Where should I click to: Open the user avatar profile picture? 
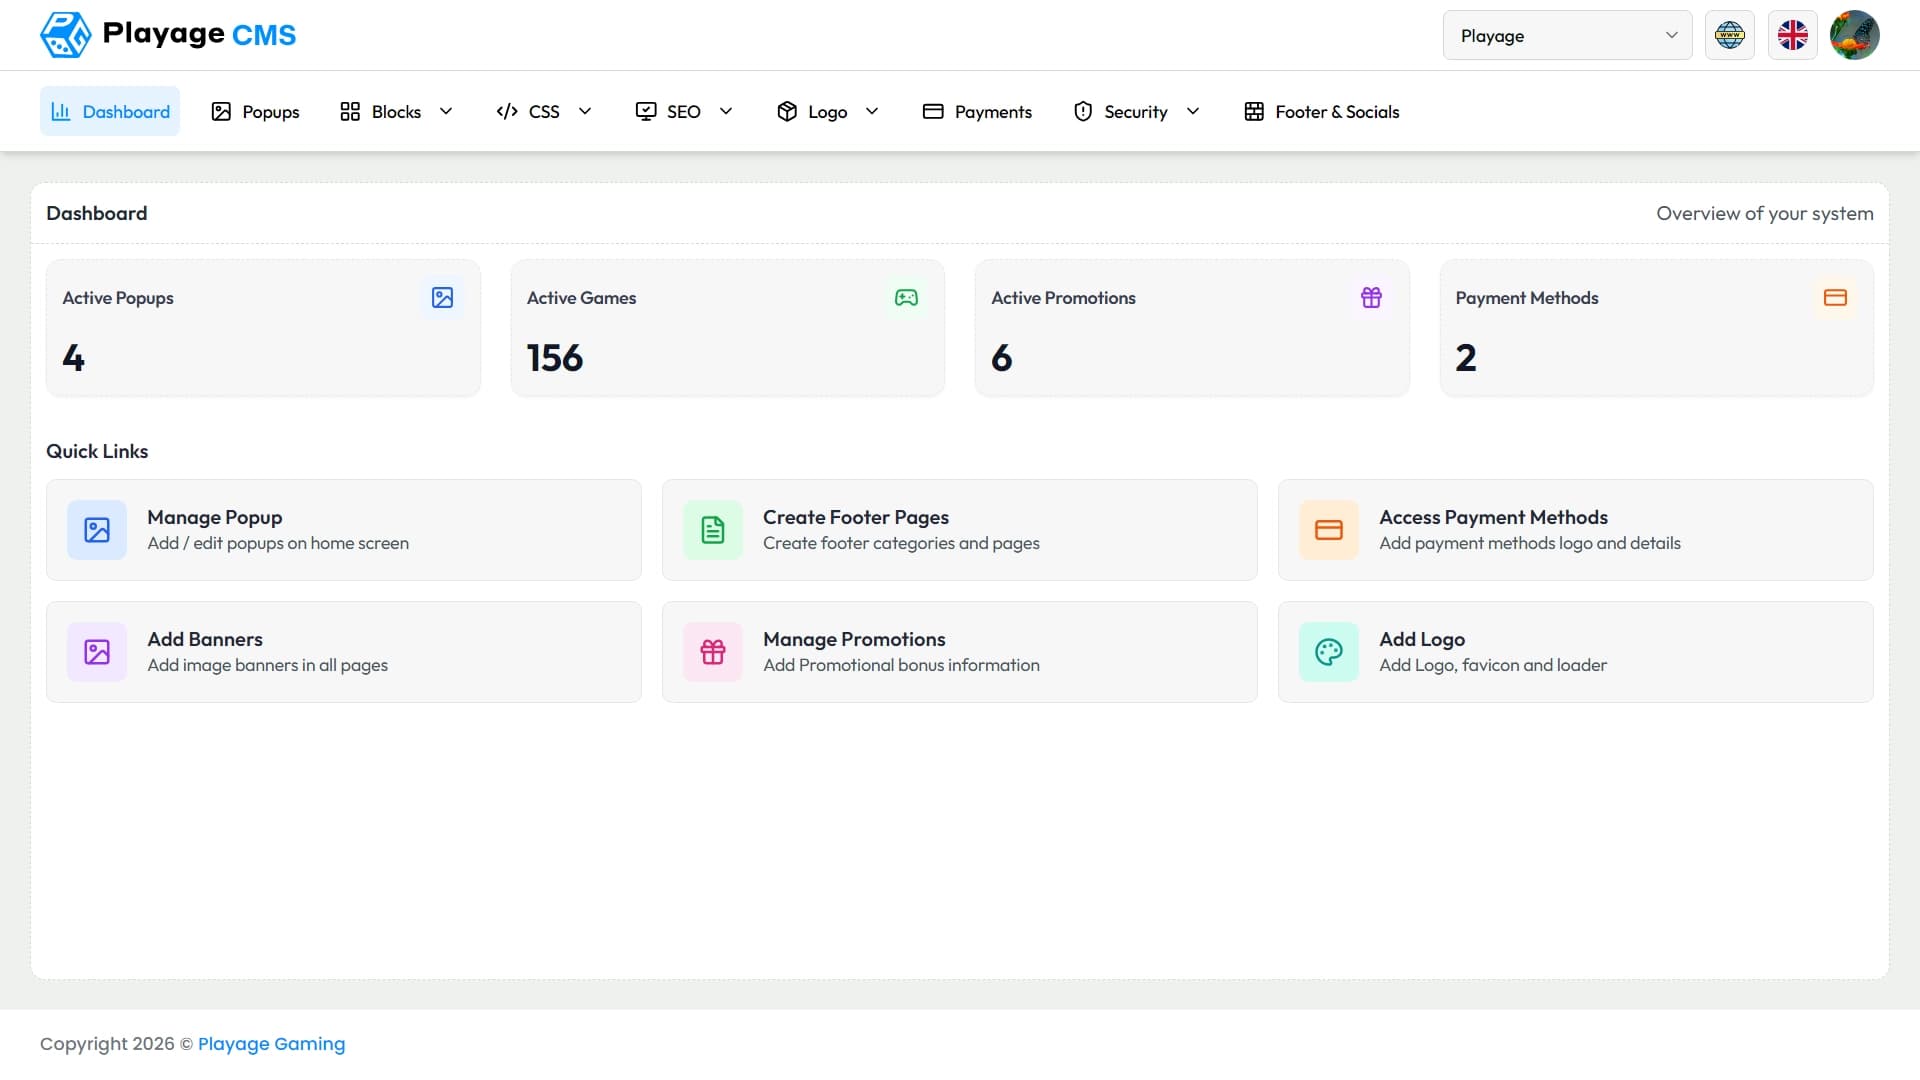1855,35
